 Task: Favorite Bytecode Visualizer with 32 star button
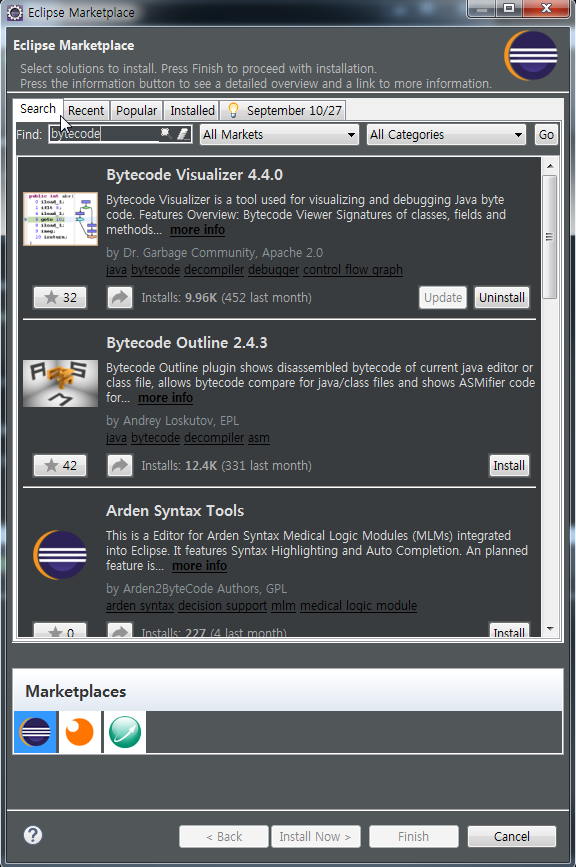point(60,297)
